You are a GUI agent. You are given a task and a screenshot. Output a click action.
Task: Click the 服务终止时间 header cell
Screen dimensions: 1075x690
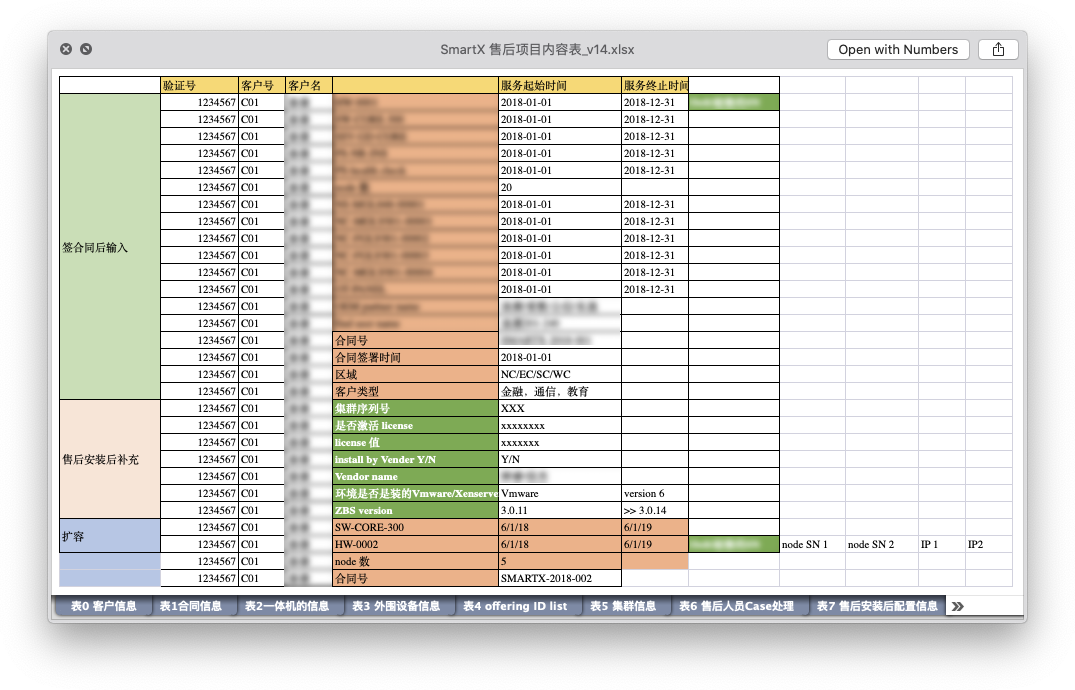[655, 86]
